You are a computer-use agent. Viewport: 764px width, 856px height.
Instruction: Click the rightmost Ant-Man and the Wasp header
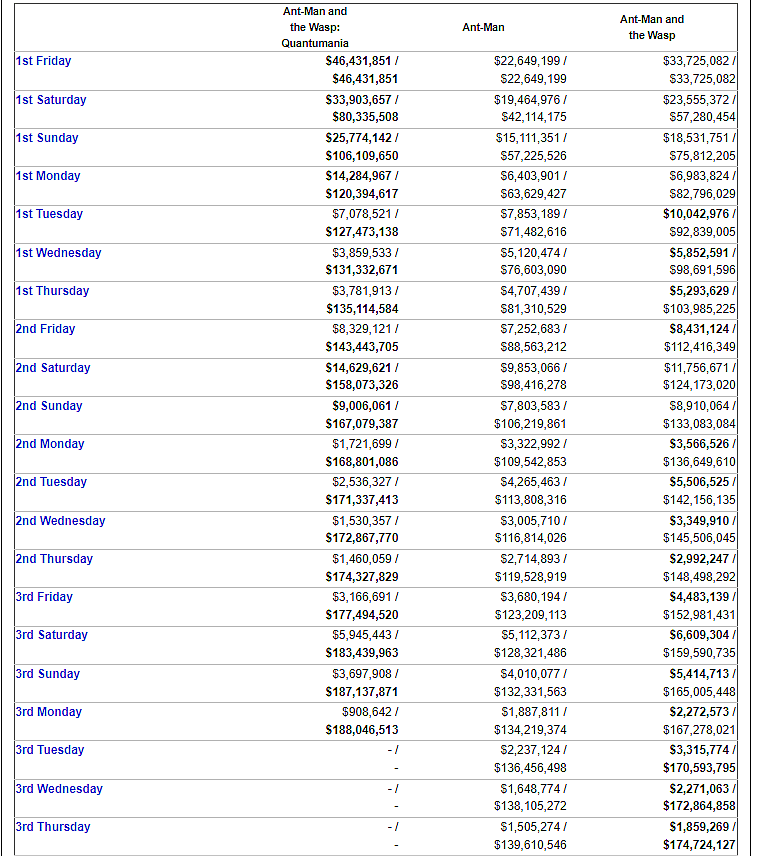click(x=652, y=27)
